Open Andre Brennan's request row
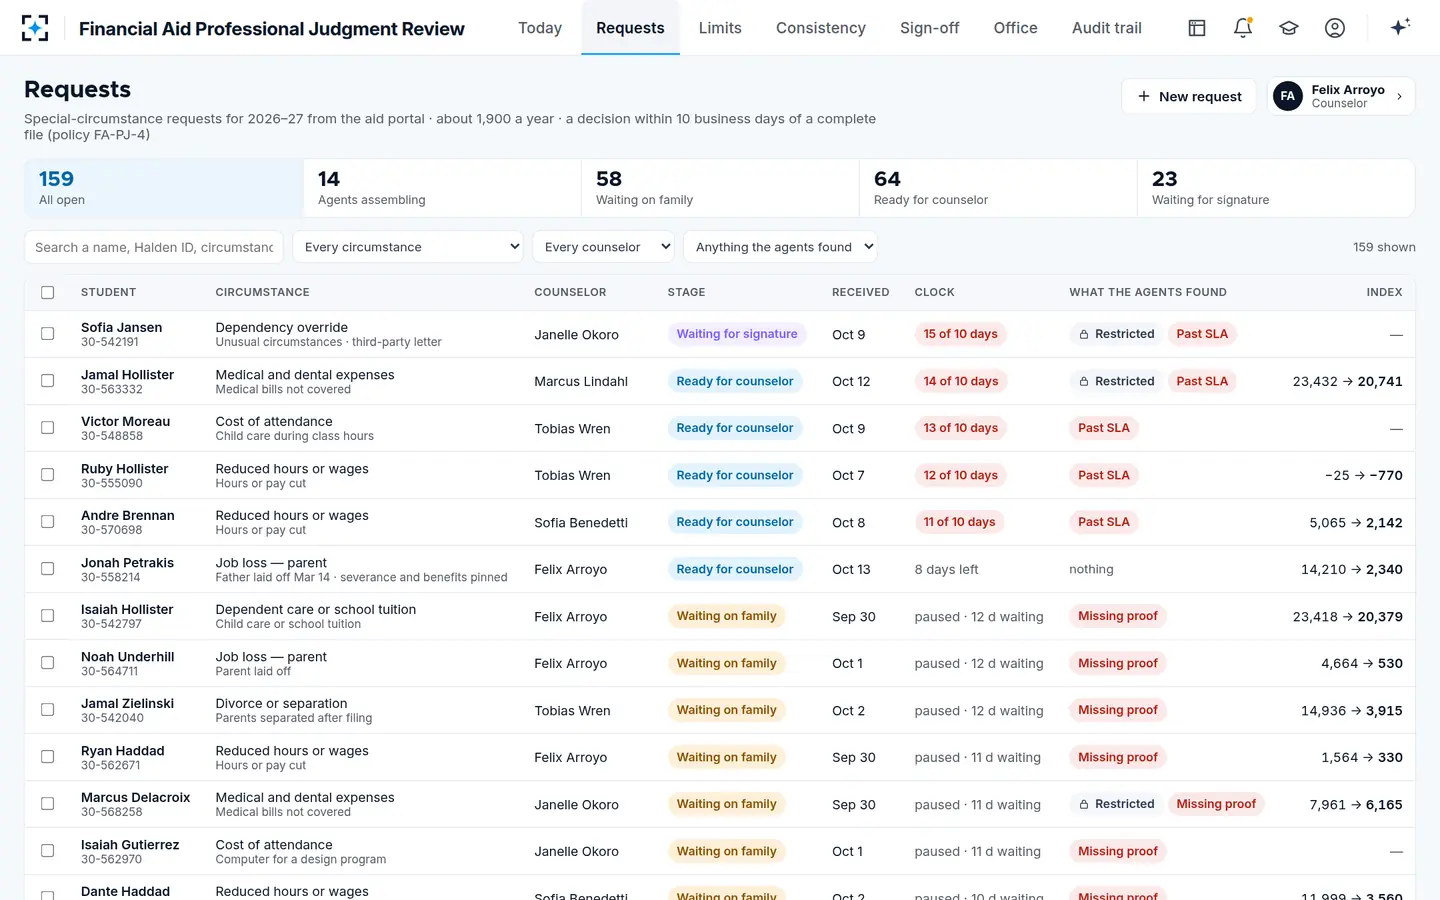Screen dimensions: 1440x900 point(720,522)
